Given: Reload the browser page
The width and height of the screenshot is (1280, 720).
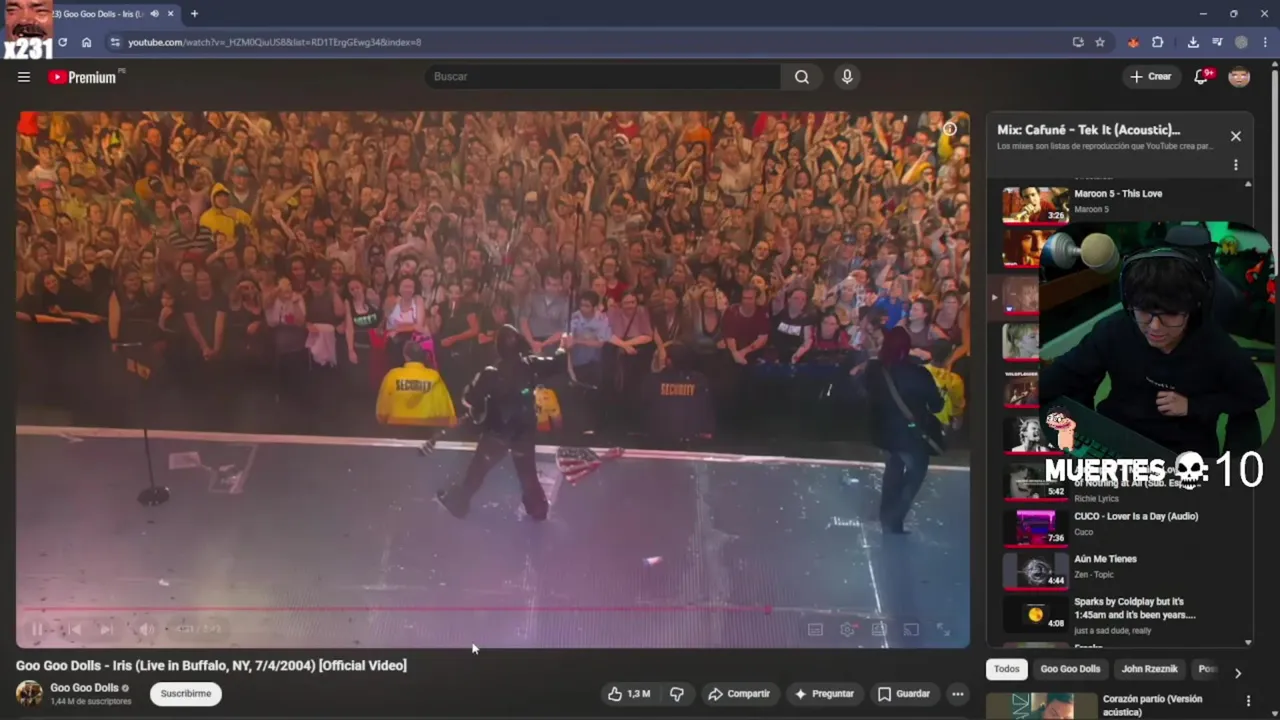Looking at the screenshot, I should point(62,42).
